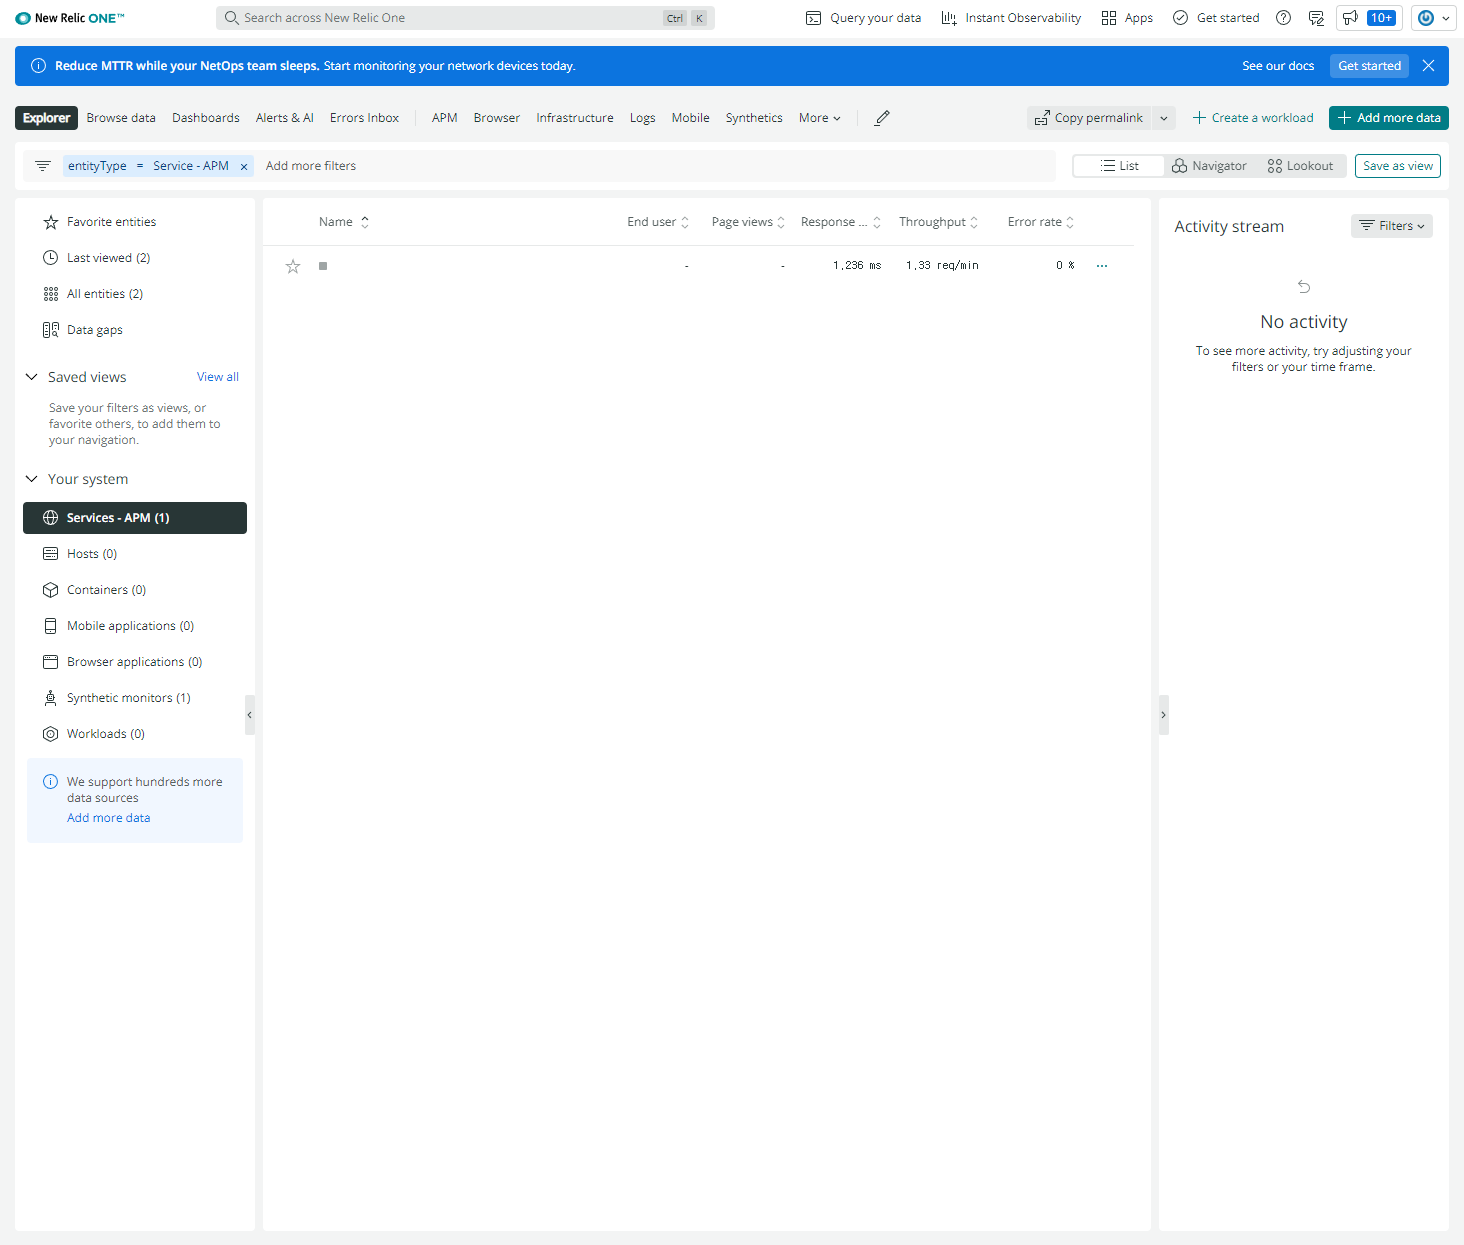Open Alerts & AI tab

click(285, 118)
